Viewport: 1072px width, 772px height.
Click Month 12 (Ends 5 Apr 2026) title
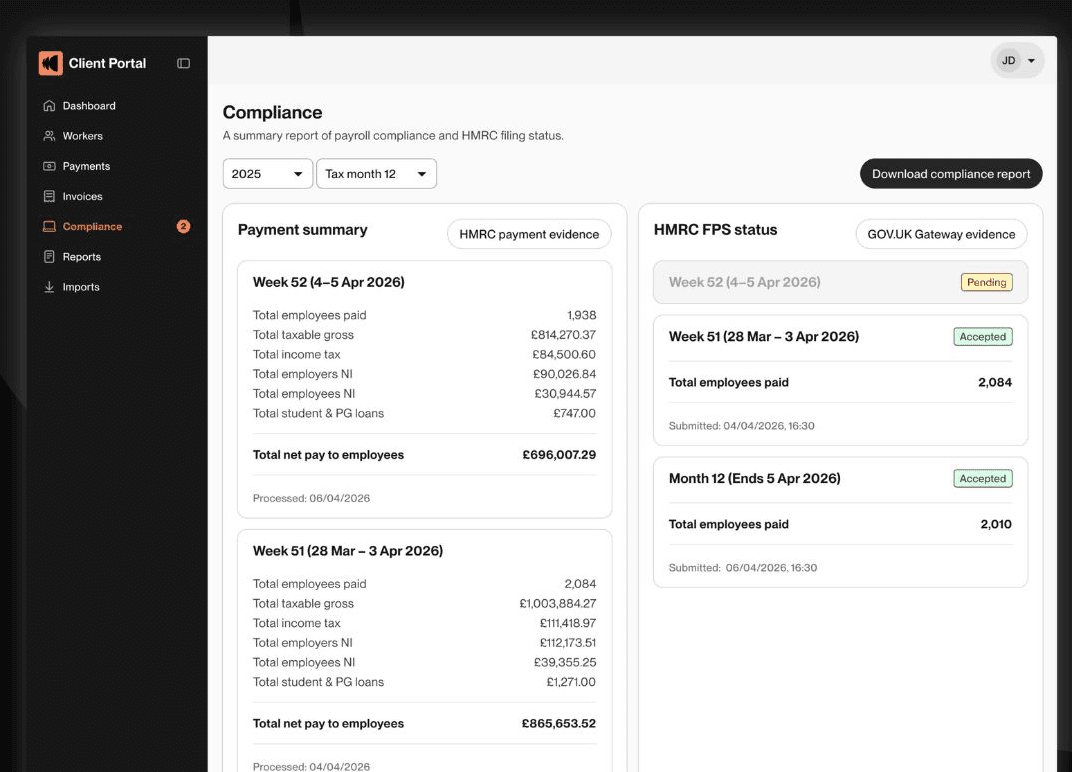pos(755,478)
